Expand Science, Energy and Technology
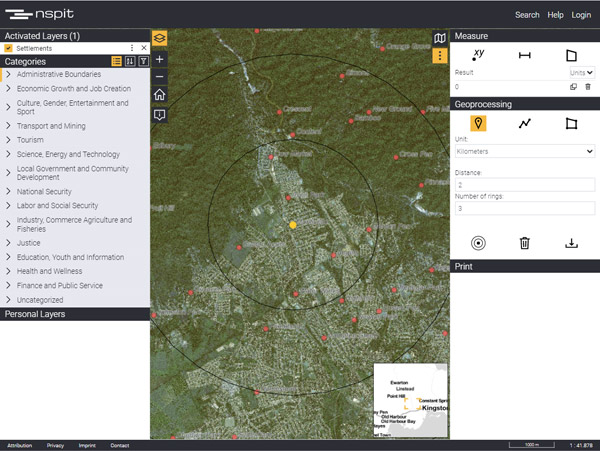Image resolution: width=600 pixels, height=451 pixels. pyautogui.click(x=8, y=154)
